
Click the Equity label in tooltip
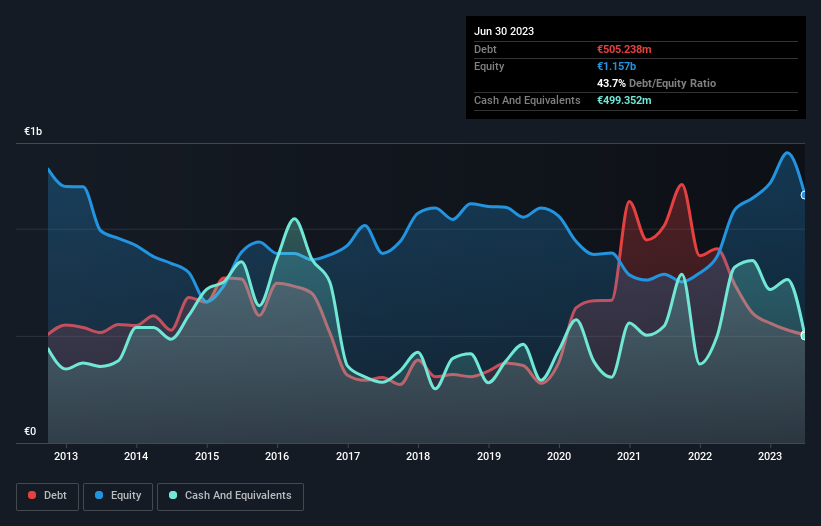coord(489,66)
